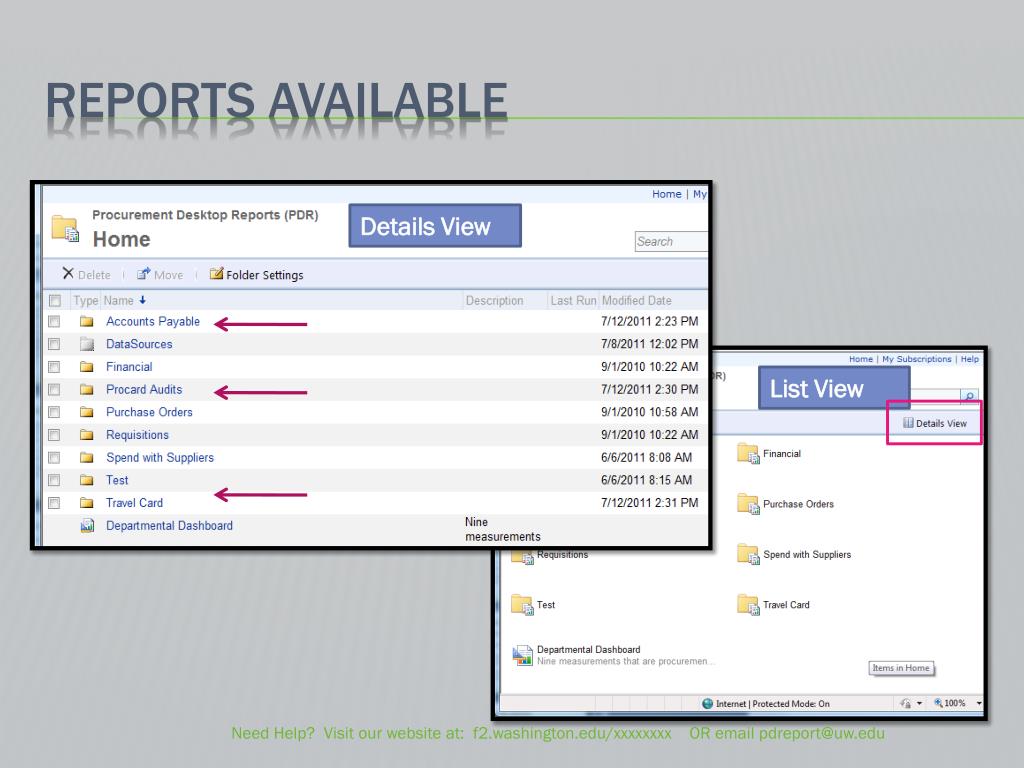Check the Accounts Payable row checkbox
This screenshot has height=768, width=1024.
pyautogui.click(x=54, y=321)
